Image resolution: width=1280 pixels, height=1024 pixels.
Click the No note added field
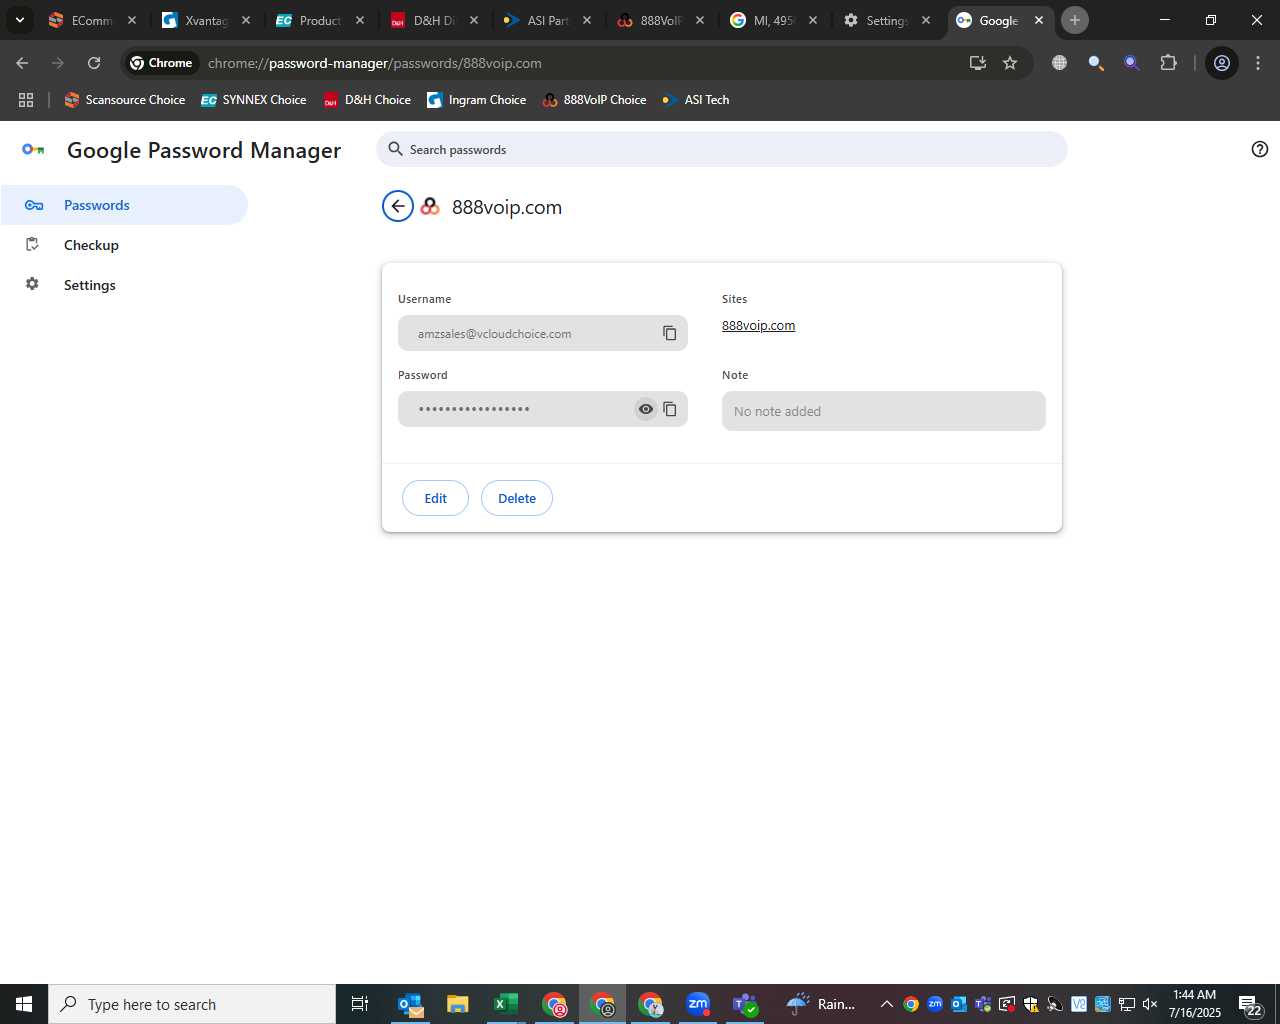pos(884,411)
